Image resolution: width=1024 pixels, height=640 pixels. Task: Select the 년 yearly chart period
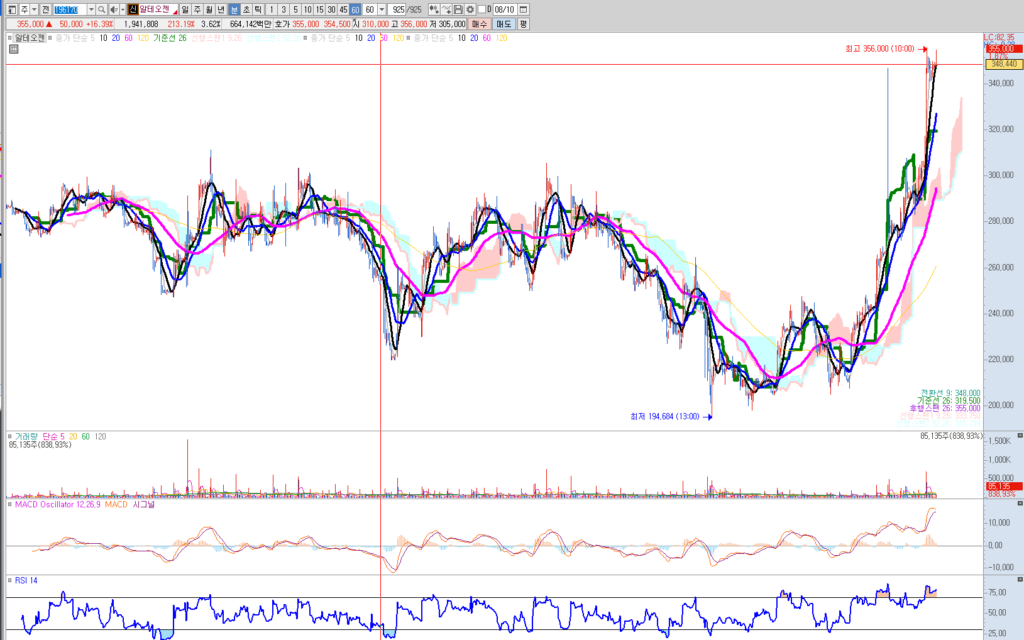(x=221, y=10)
